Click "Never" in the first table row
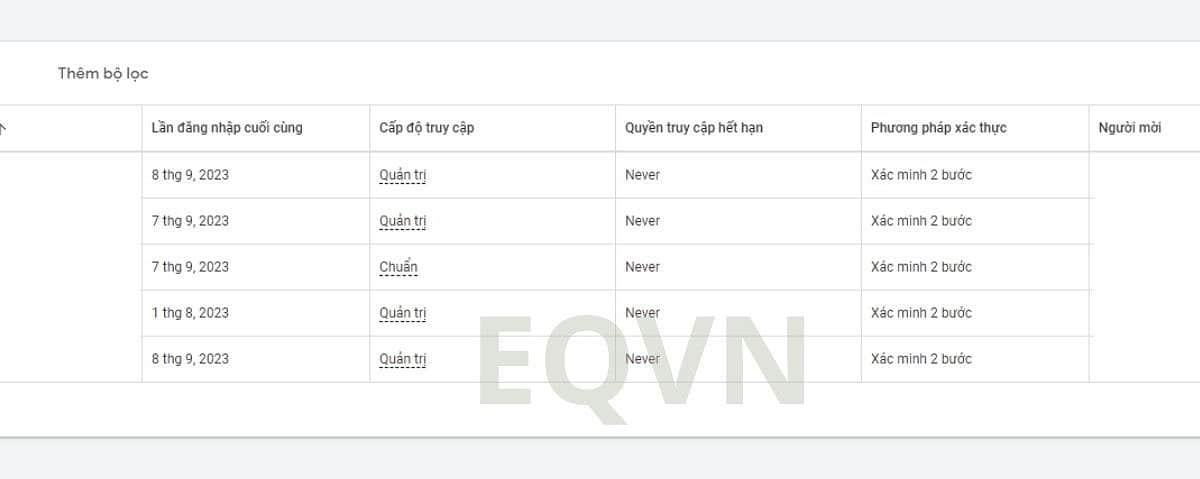1200x479 pixels. click(642, 175)
